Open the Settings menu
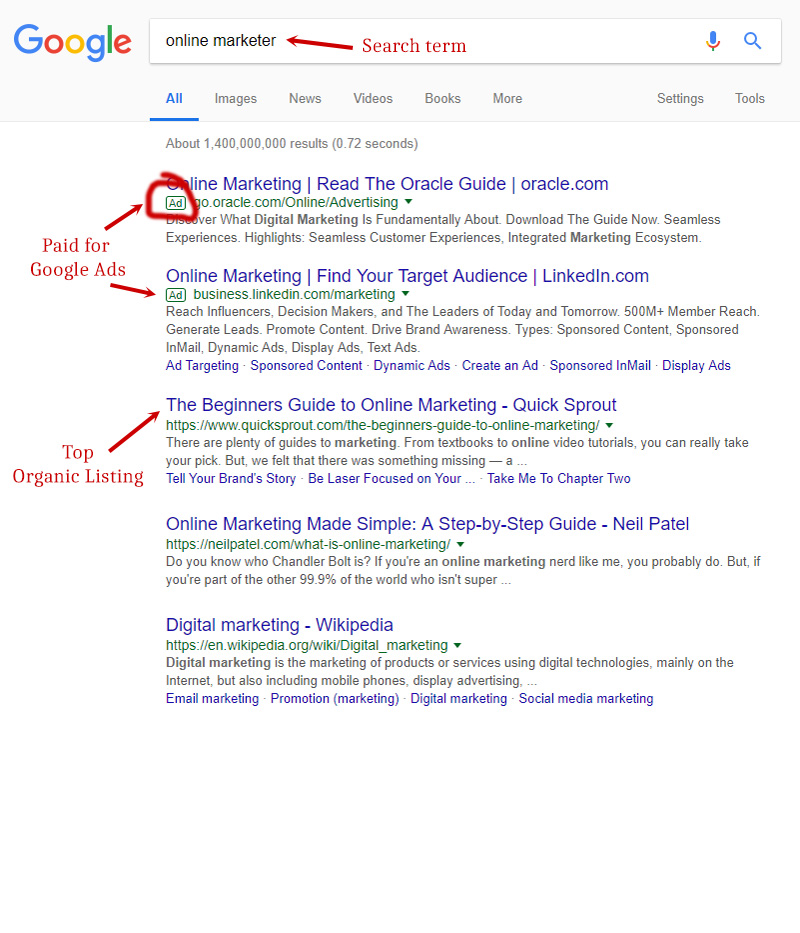This screenshot has width=800, height=933. pos(680,99)
